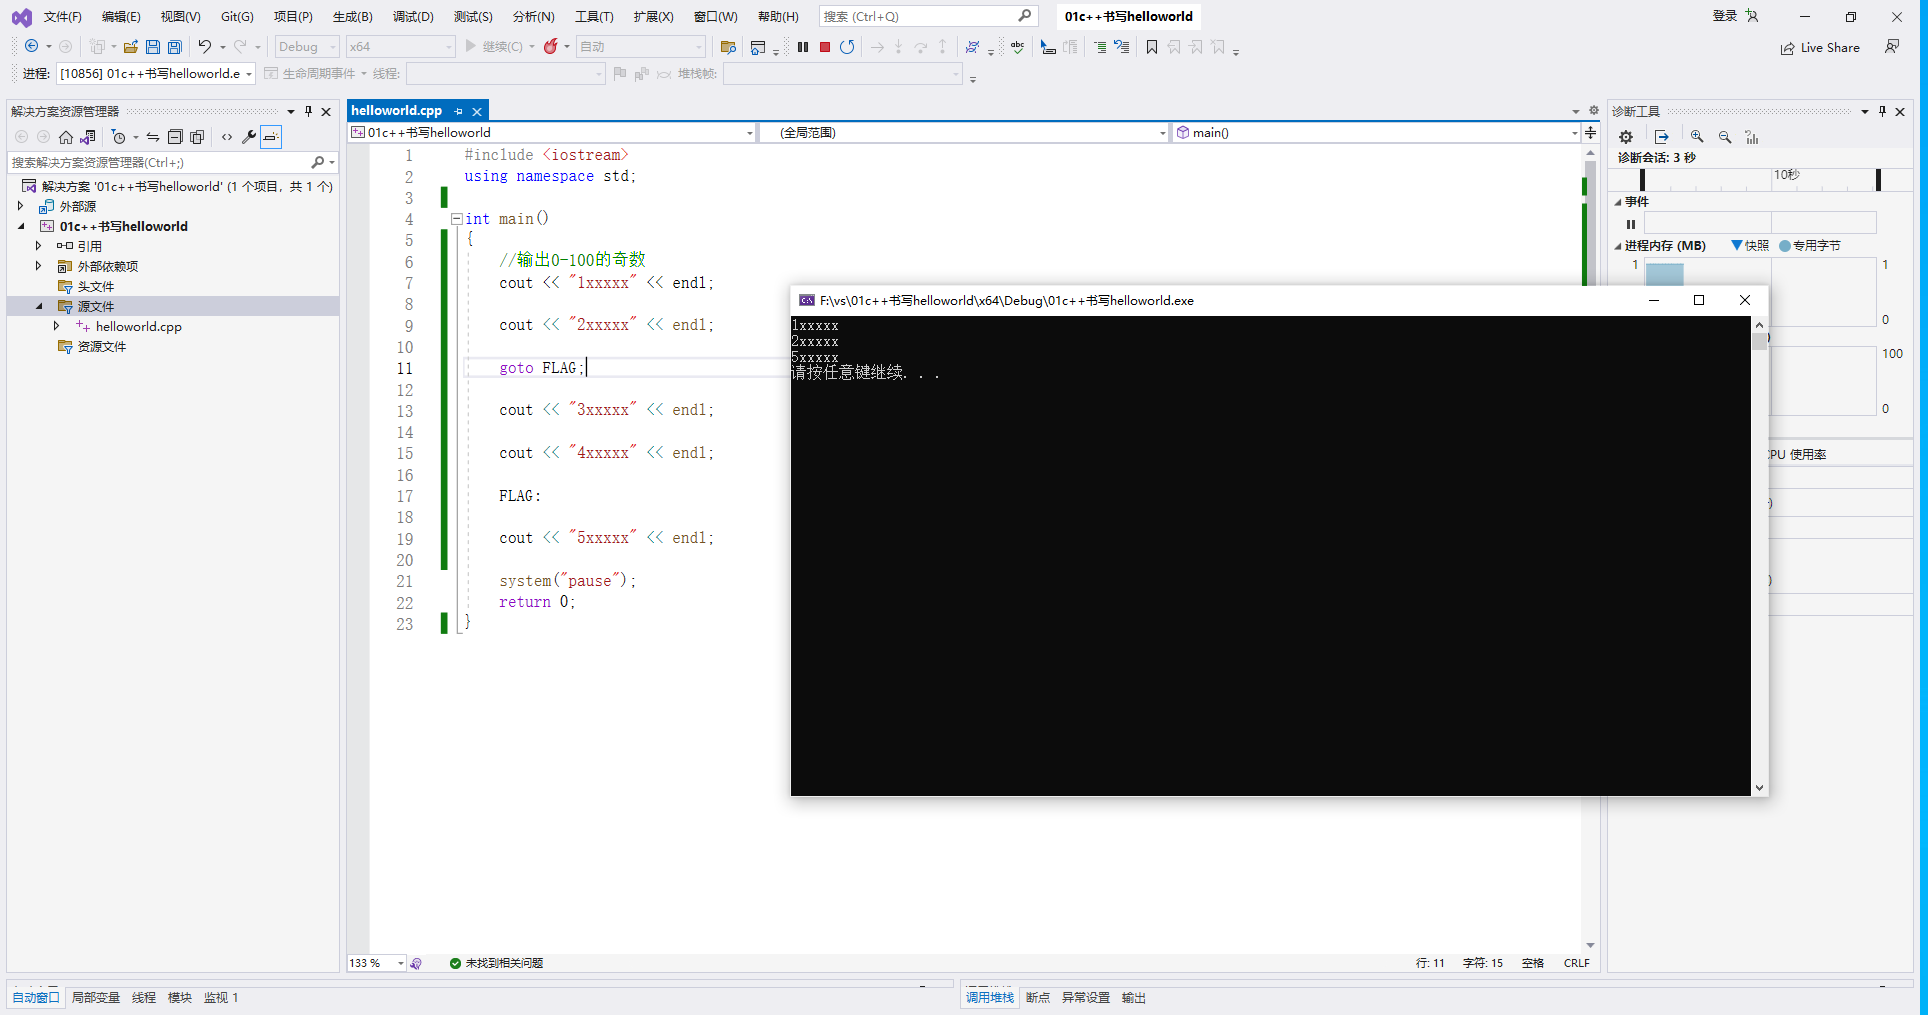Sync with active document in Solution Explorer
Image resolution: width=1928 pixels, height=1015 pixels.
(x=153, y=137)
